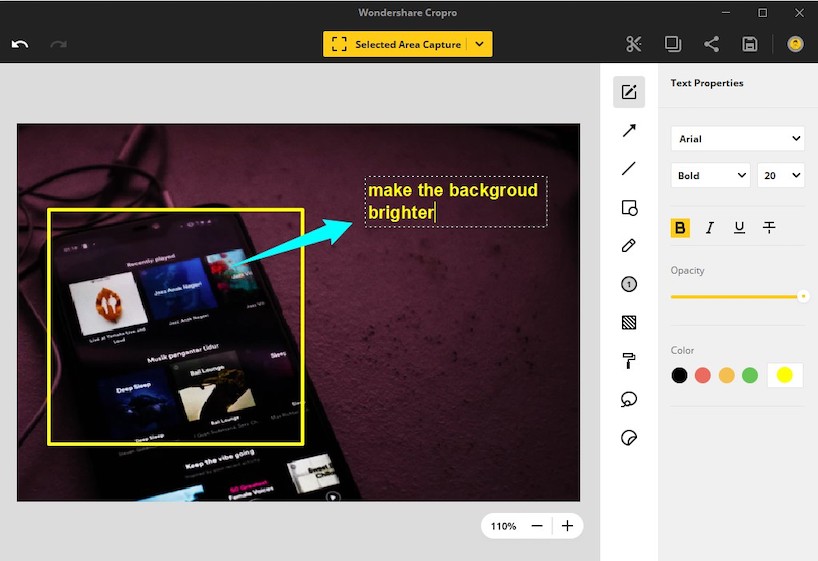Screen dimensions: 818x561
Task: Expand the capture mode dropdown arrow
Action: 480,44
